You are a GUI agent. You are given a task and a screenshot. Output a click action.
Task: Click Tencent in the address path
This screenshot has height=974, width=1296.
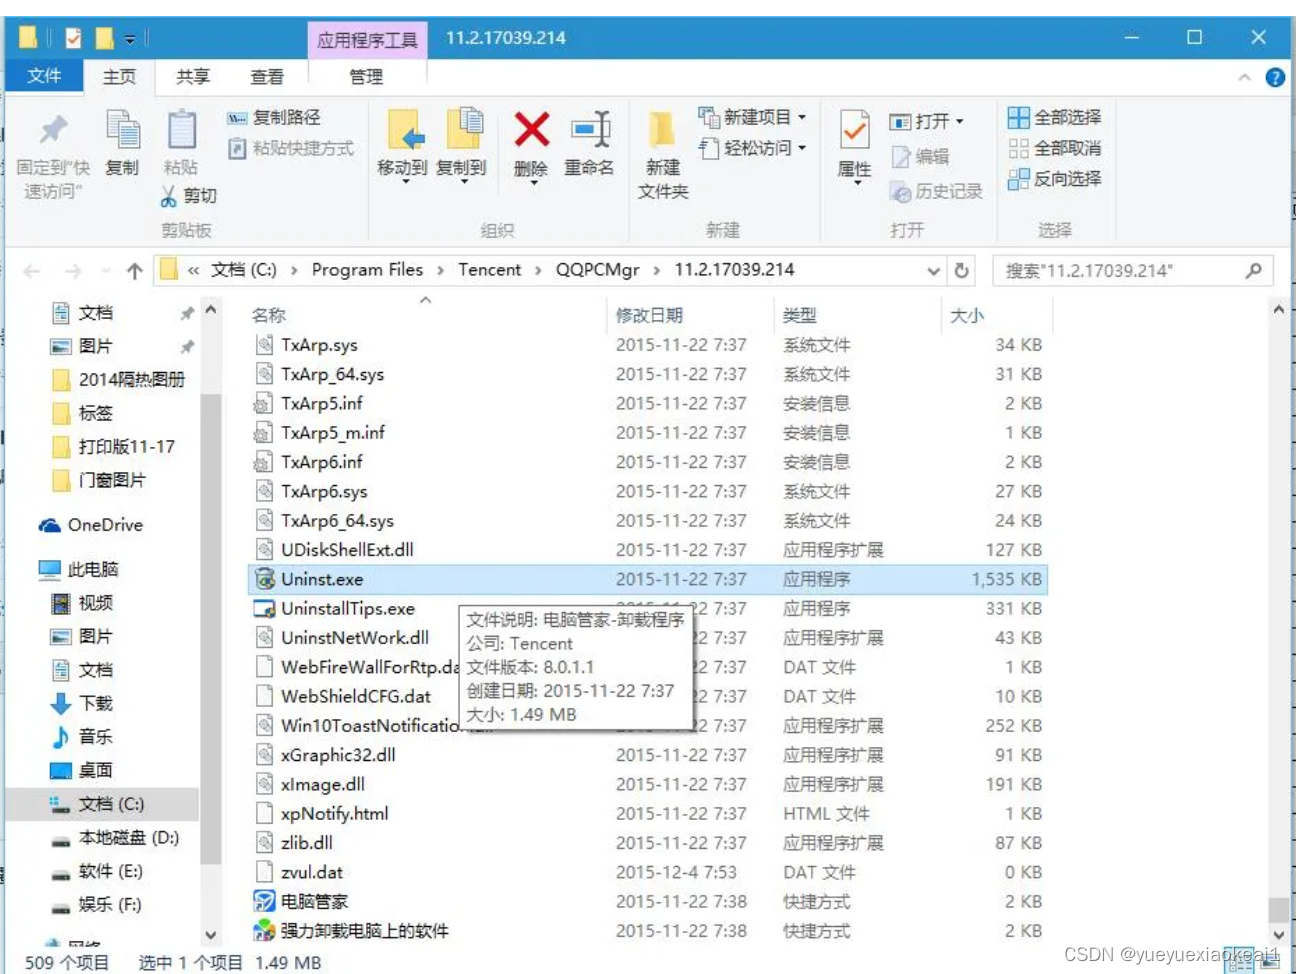pos(489,270)
